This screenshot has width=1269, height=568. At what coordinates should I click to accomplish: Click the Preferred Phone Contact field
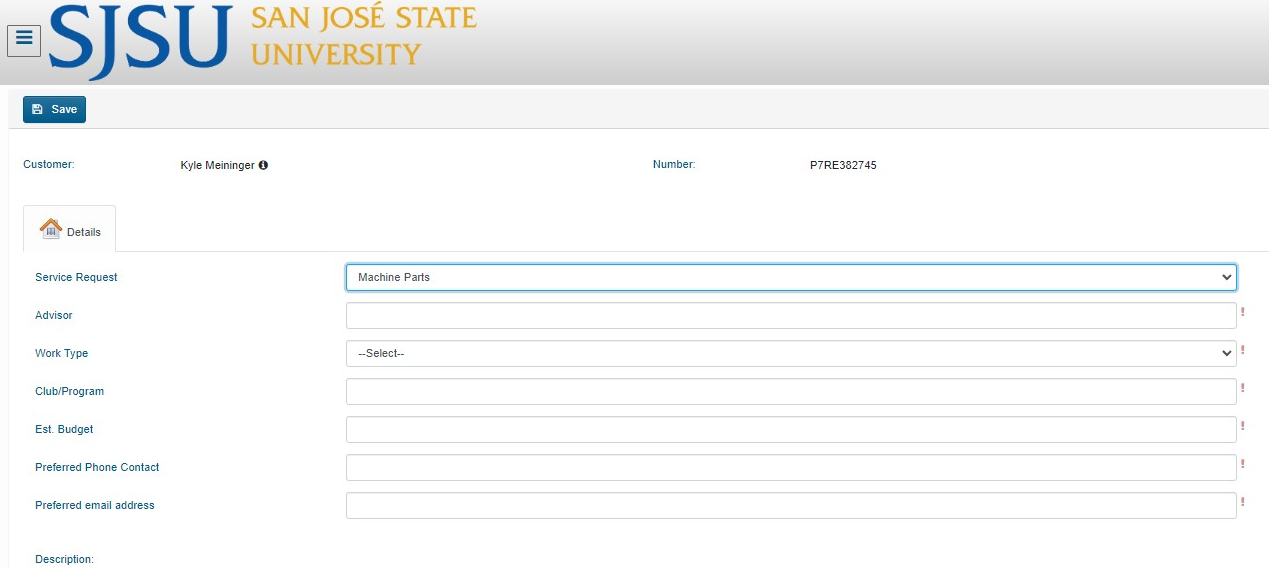pyautogui.click(x=790, y=467)
